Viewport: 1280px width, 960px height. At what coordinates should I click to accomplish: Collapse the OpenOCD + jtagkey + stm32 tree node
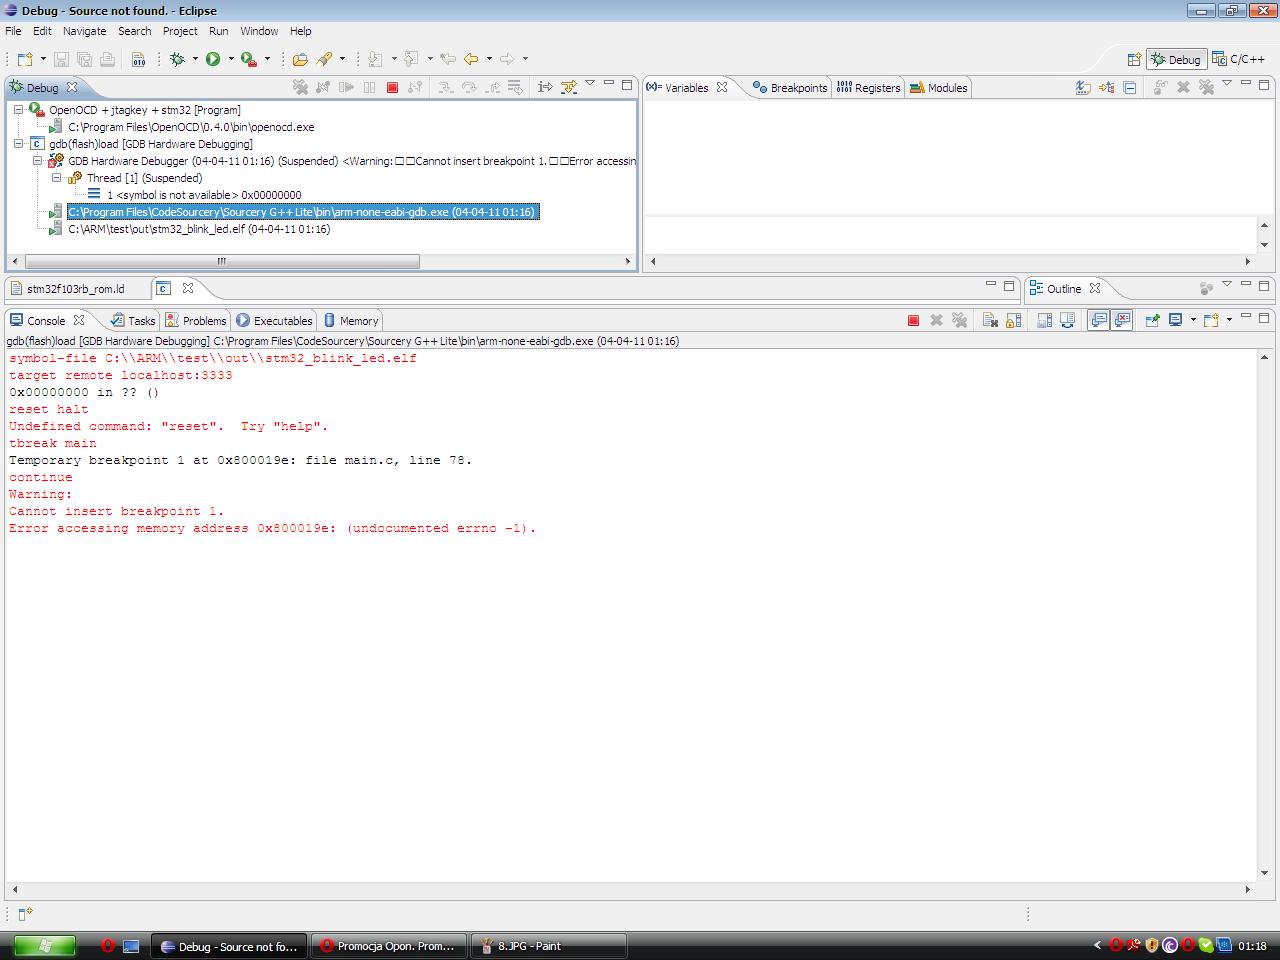coord(18,110)
